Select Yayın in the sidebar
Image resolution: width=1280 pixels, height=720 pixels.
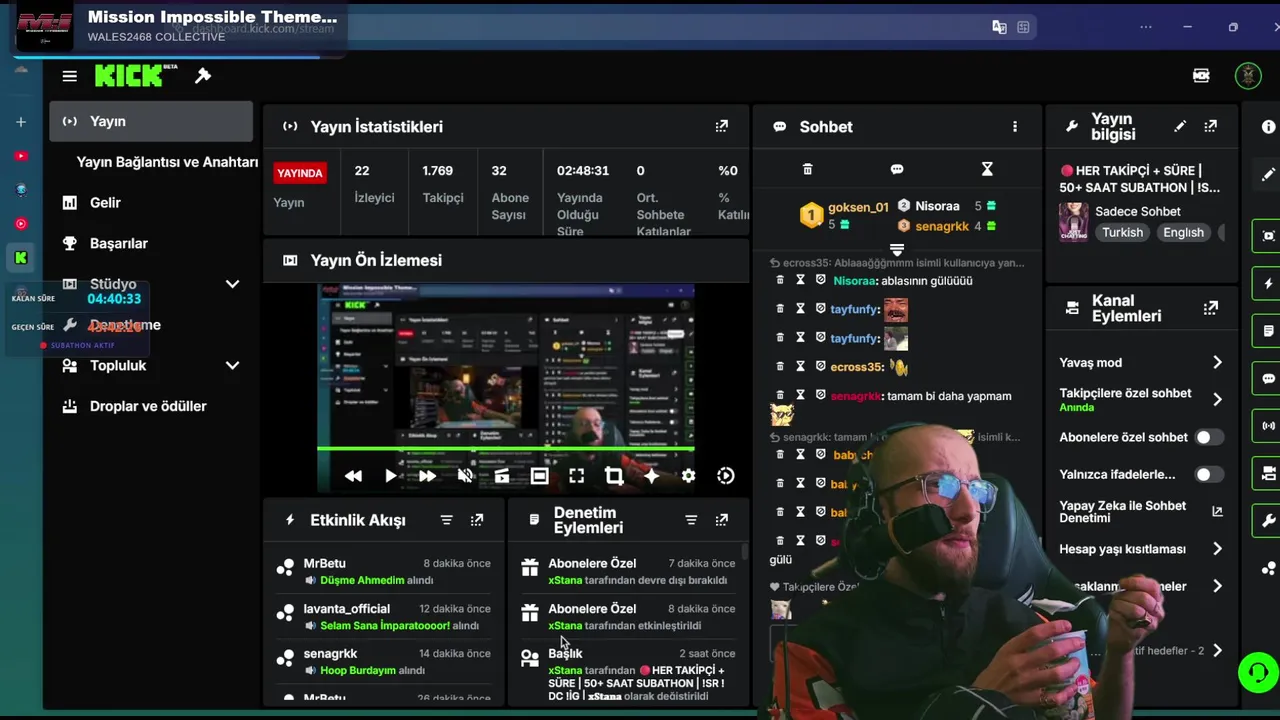coord(151,121)
